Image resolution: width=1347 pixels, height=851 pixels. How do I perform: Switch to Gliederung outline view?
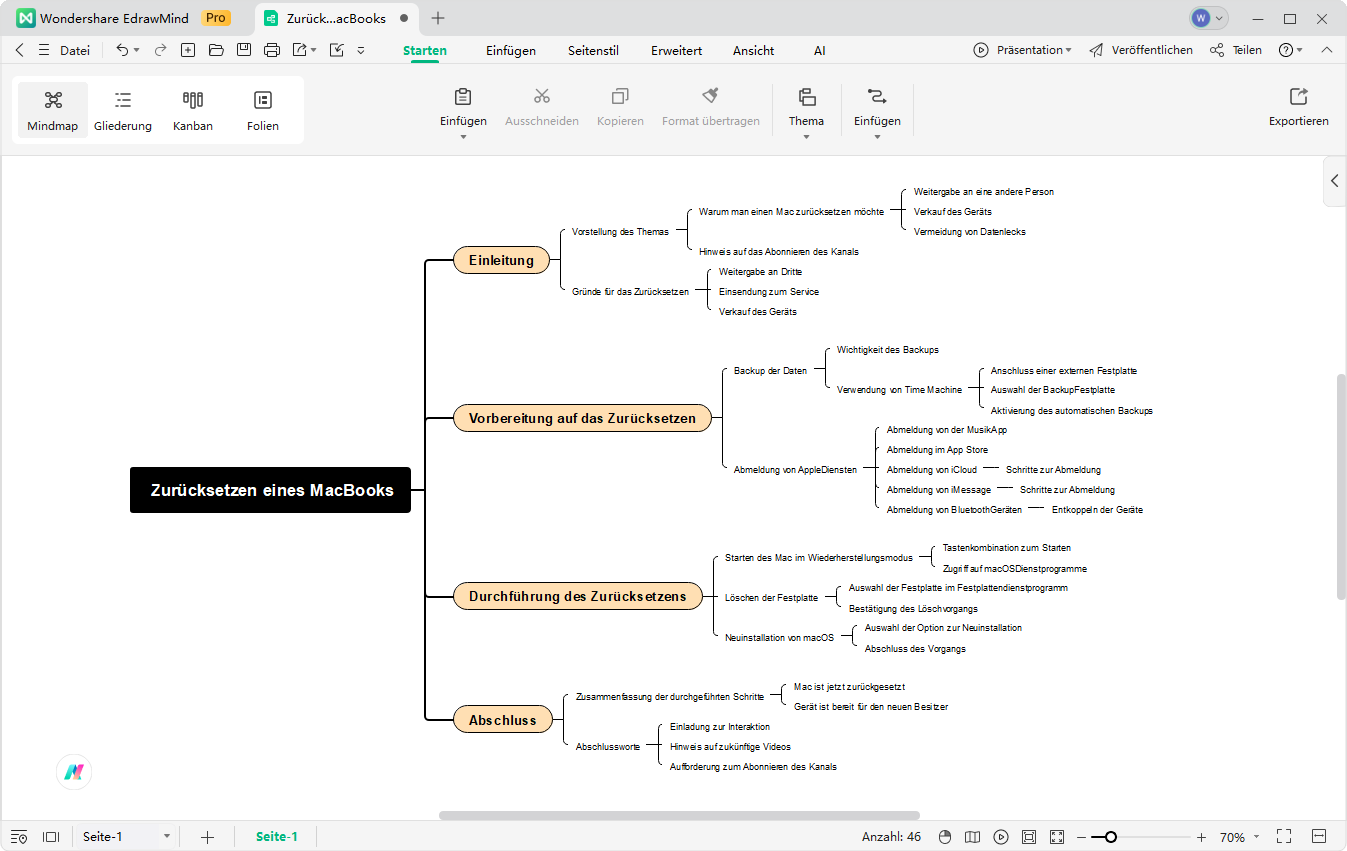pos(123,110)
